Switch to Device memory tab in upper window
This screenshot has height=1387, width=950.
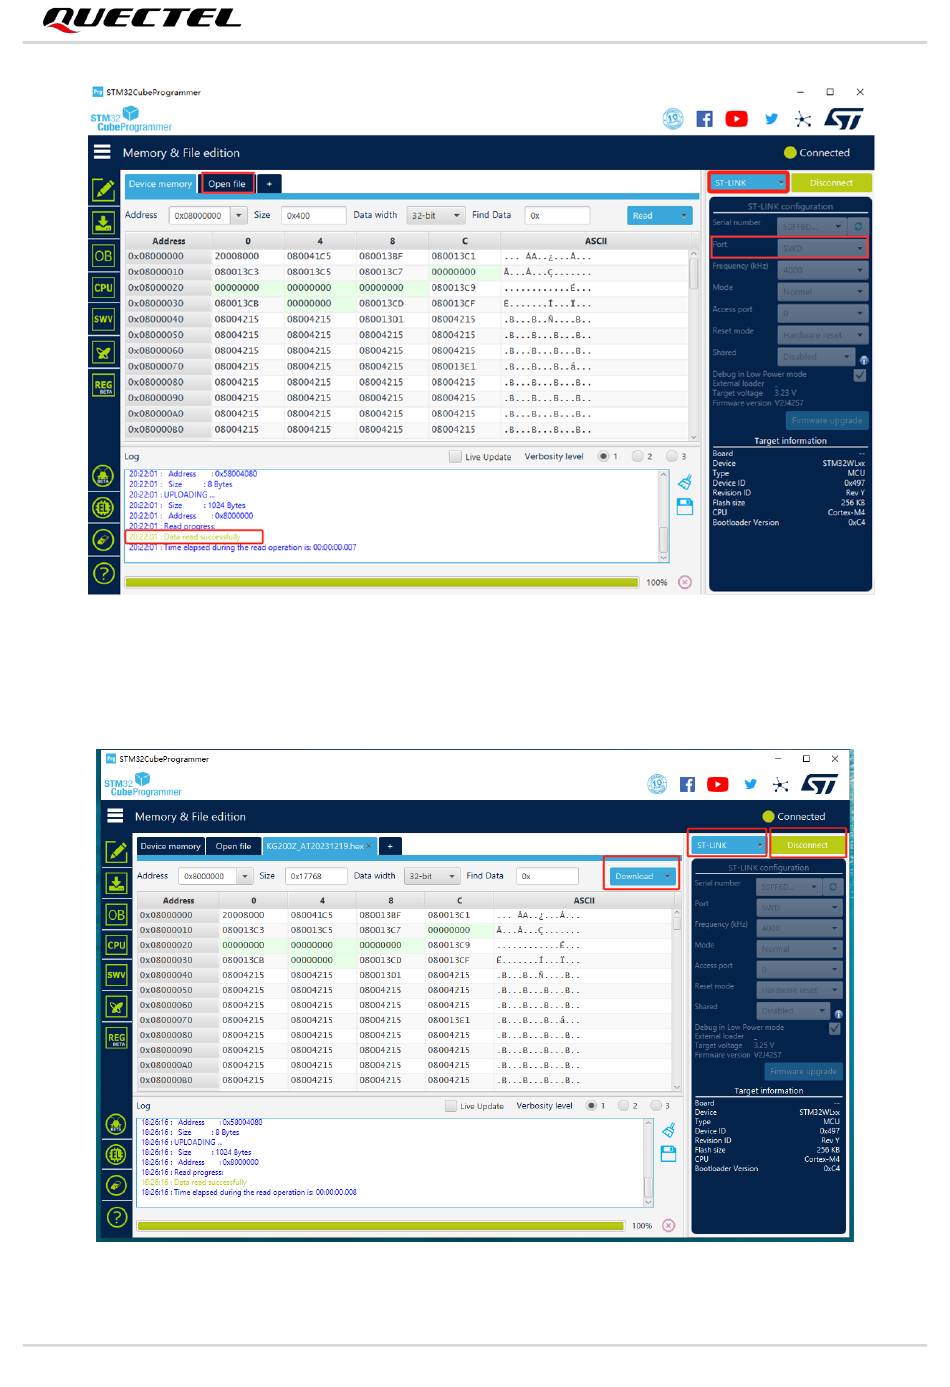pyautogui.click(x=160, y=184)
